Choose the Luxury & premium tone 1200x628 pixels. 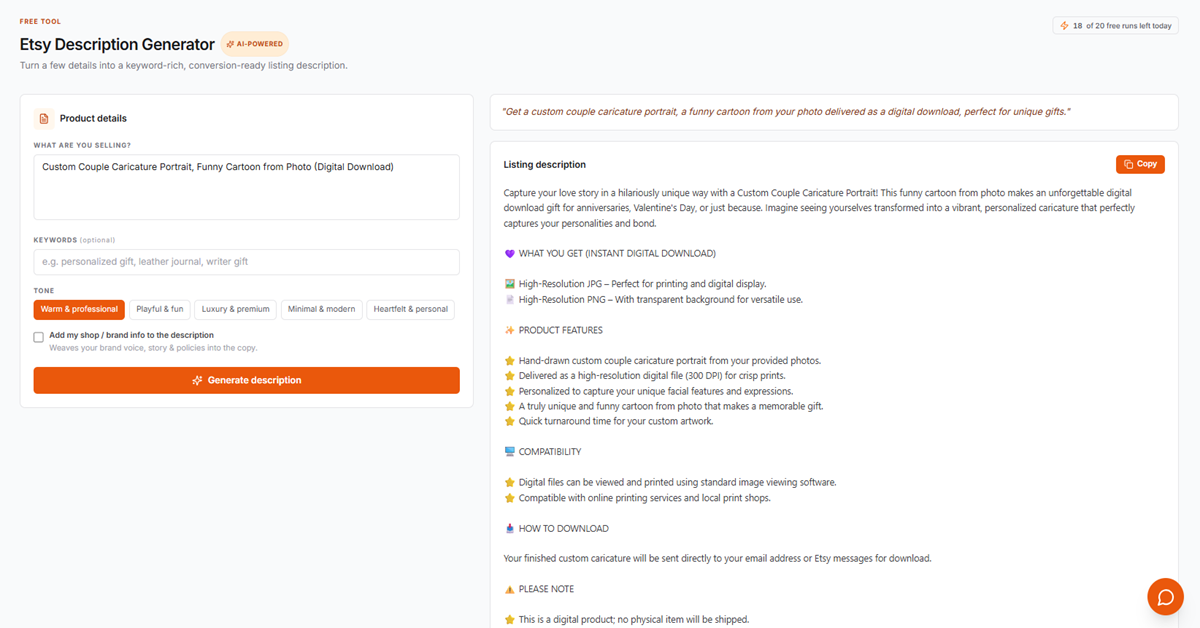[235, 309]
